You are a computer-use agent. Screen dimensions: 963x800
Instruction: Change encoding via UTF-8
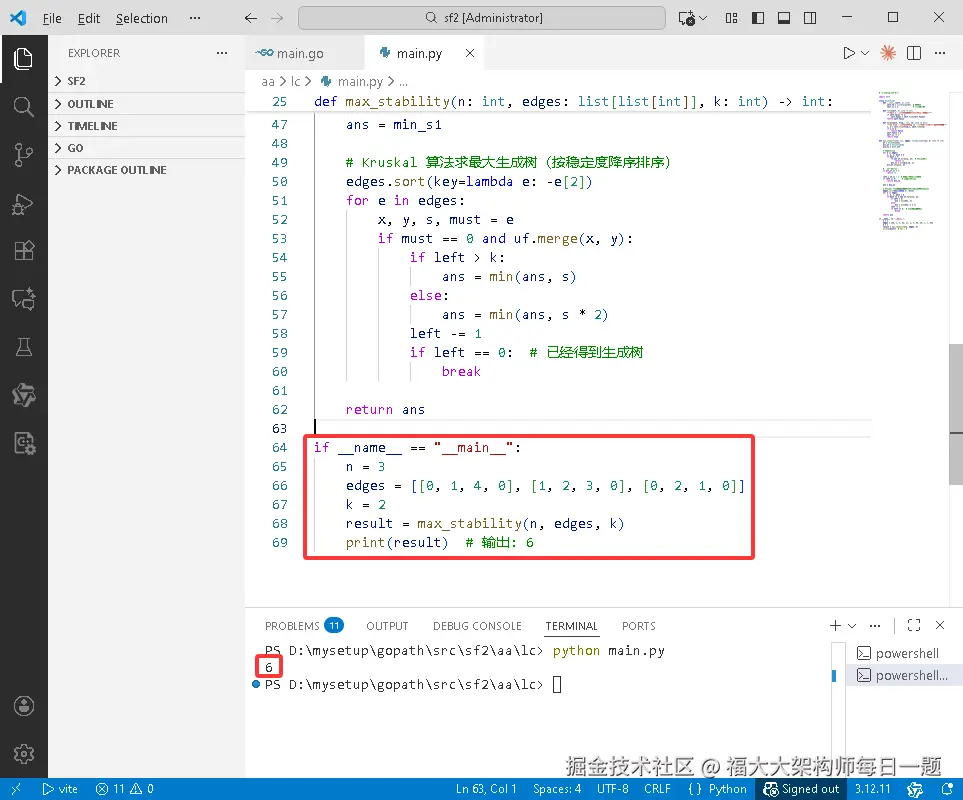612,789
